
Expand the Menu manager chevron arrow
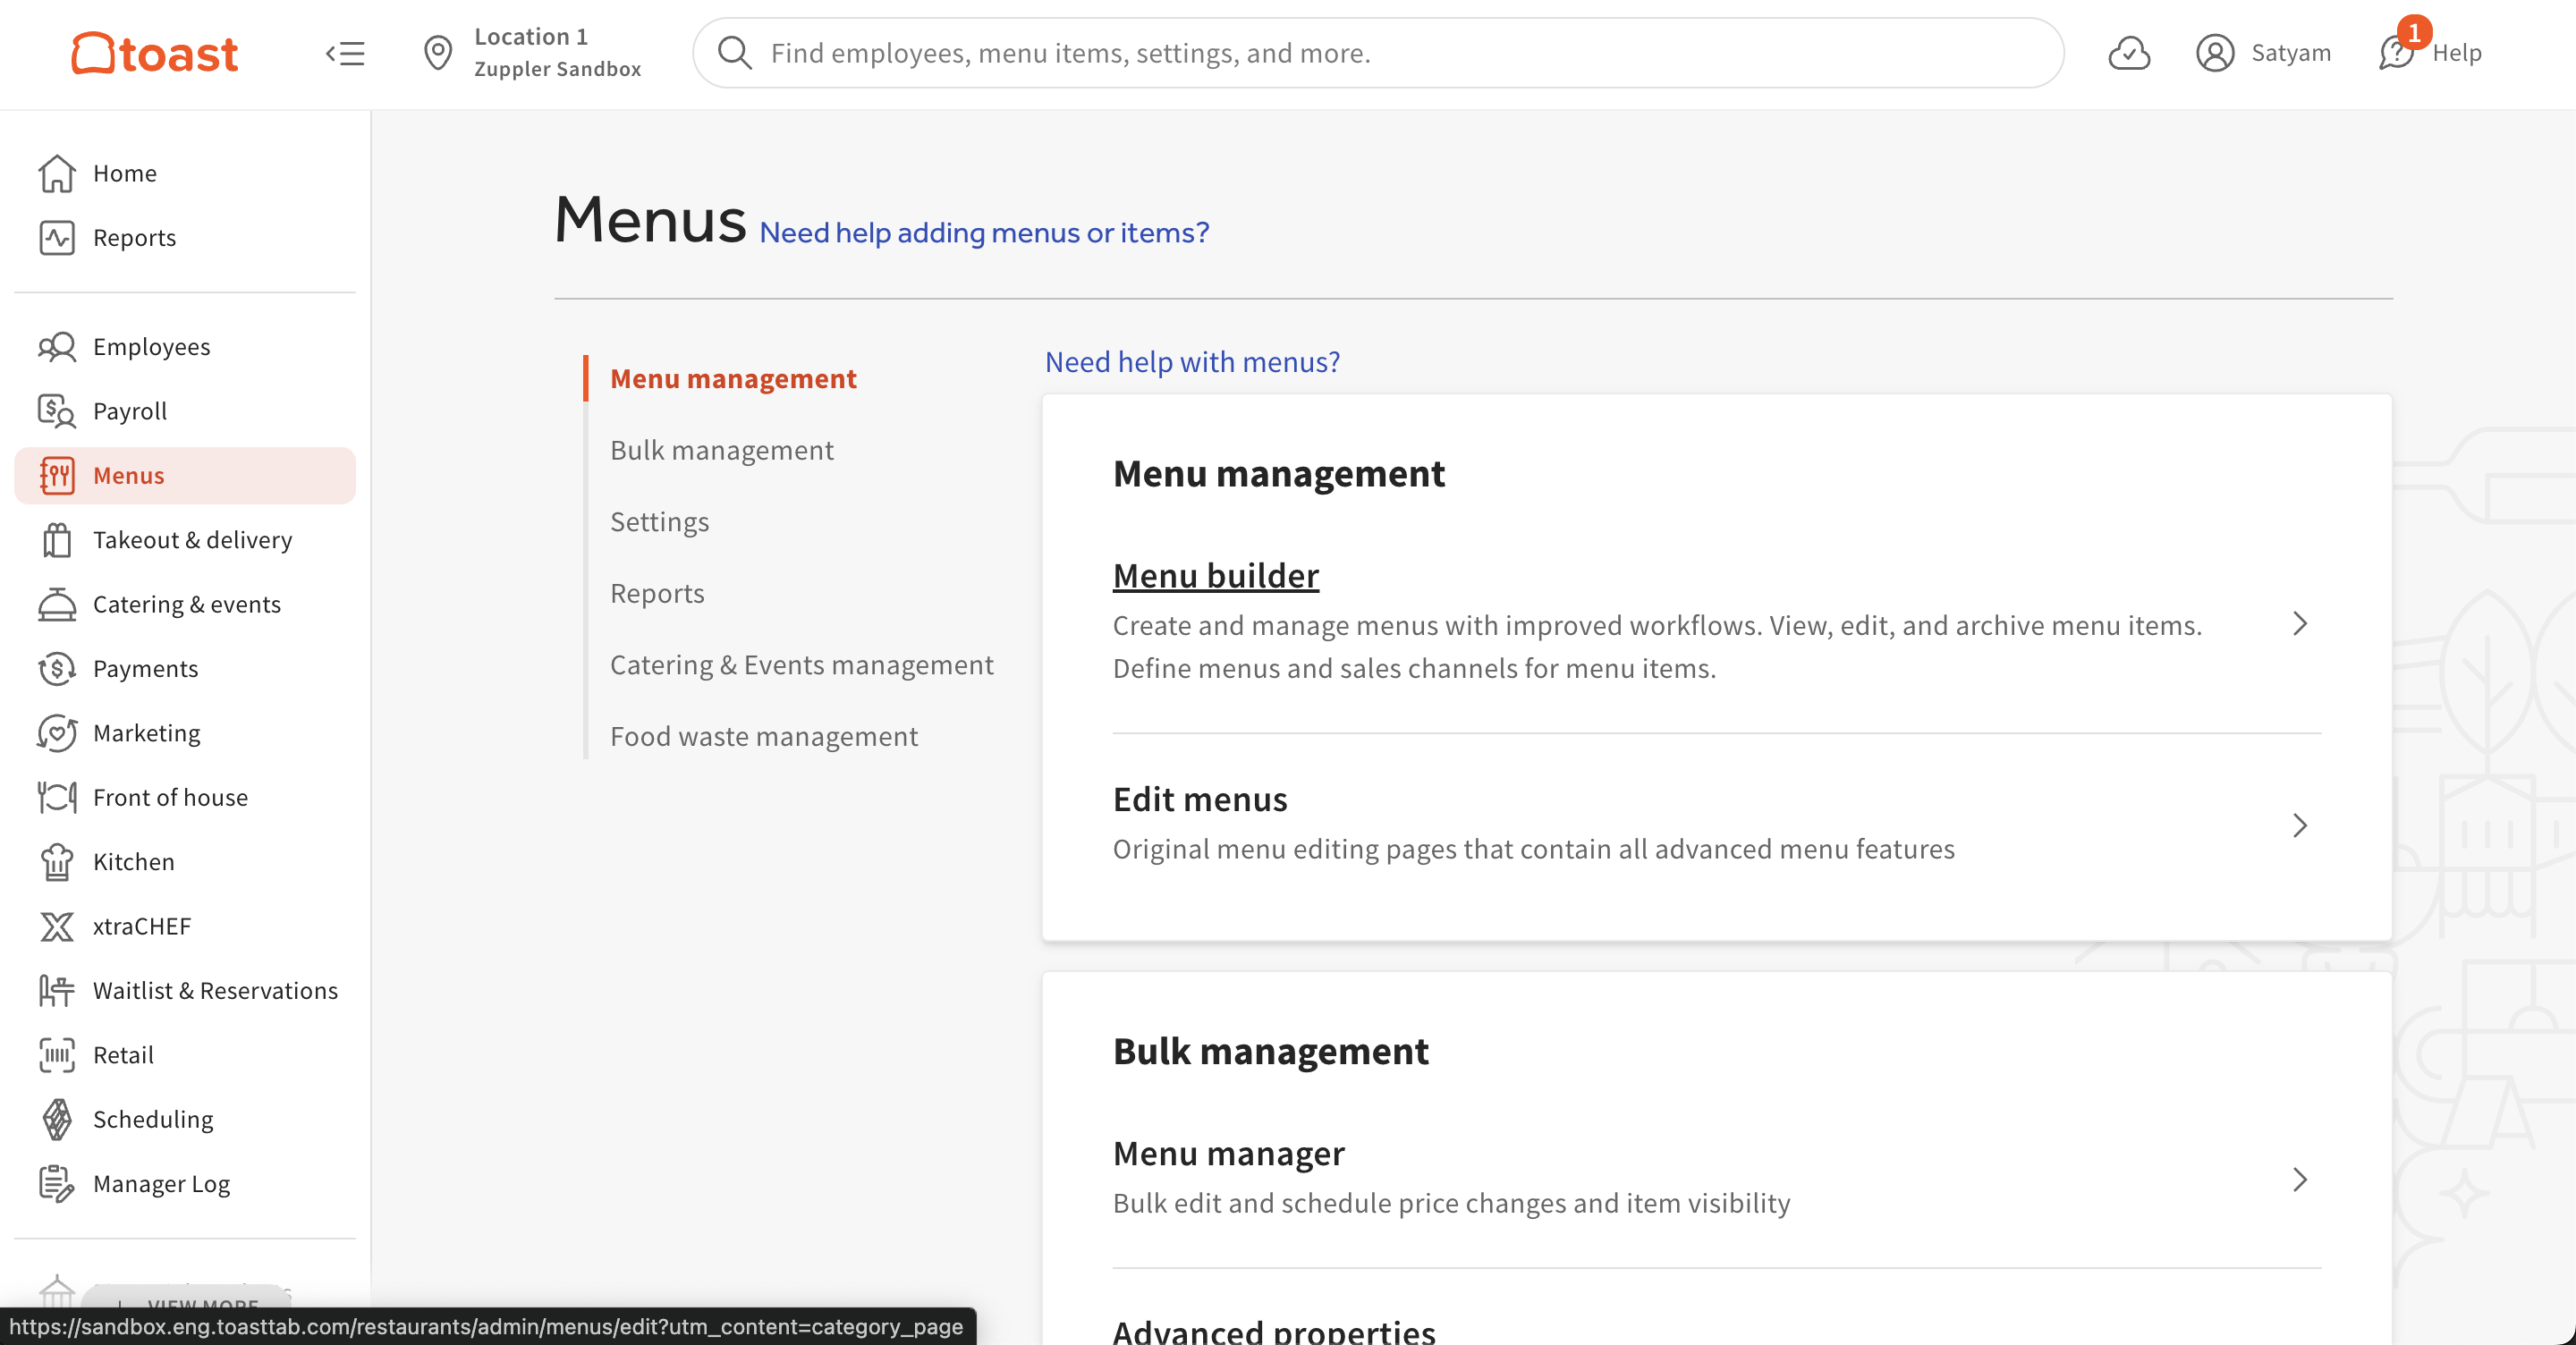pyautogui.click(x=2299, y=1180)
